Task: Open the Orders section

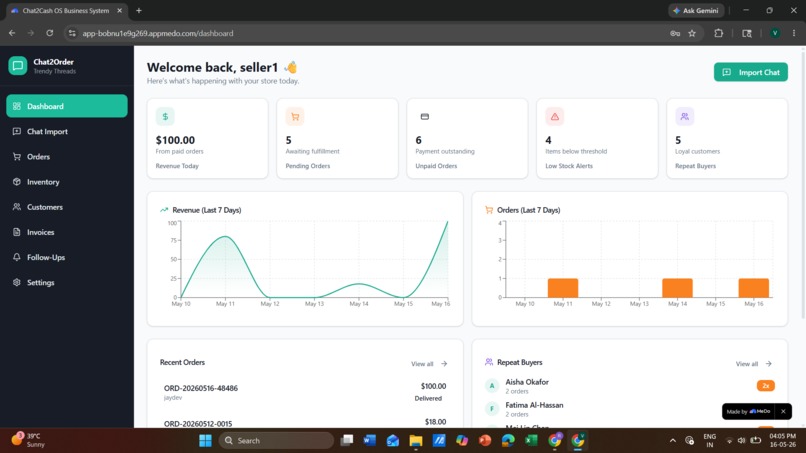Action: [x=67, y=156]
